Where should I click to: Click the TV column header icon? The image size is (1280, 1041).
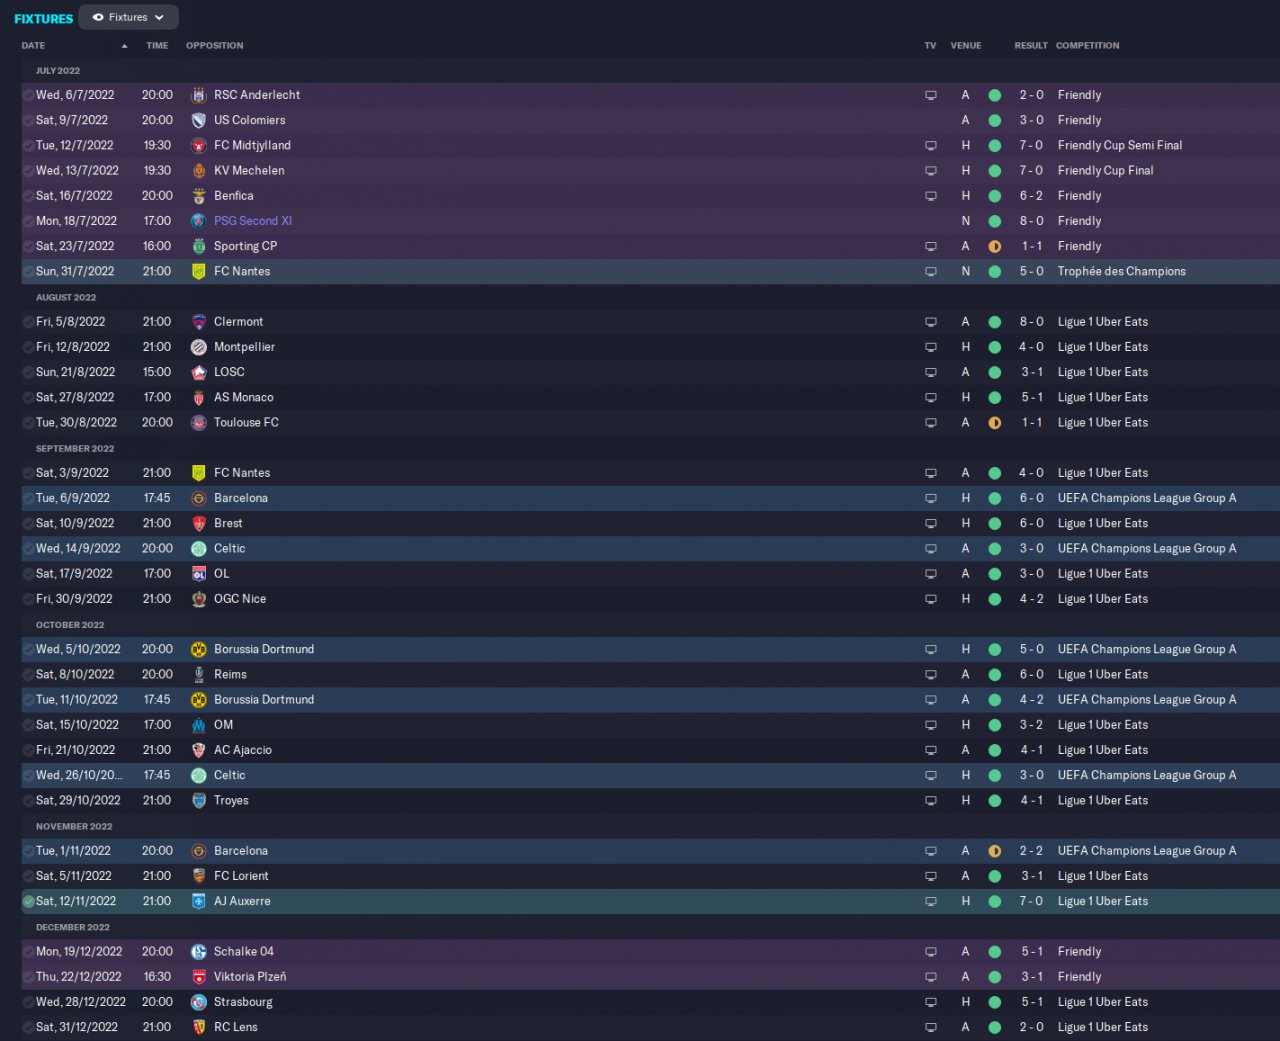point(930,46)
